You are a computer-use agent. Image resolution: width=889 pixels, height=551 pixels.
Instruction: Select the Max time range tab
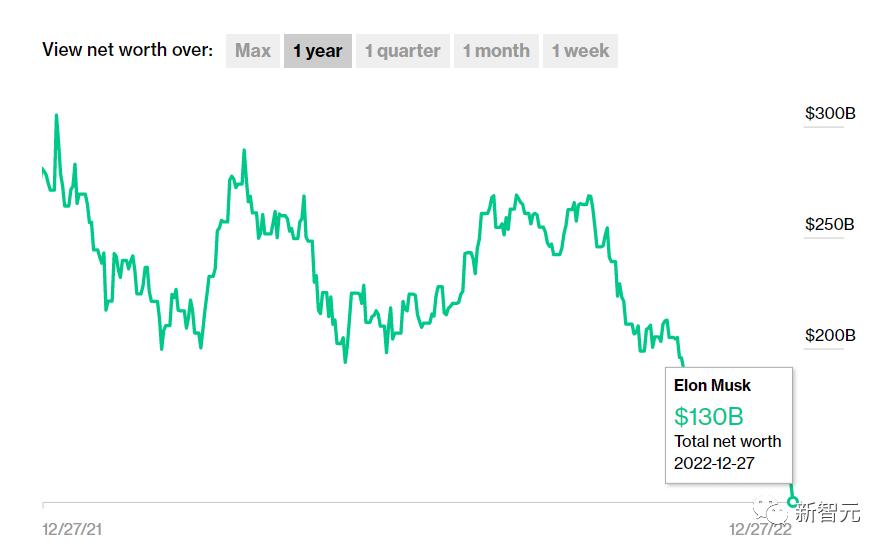point(253,51)
